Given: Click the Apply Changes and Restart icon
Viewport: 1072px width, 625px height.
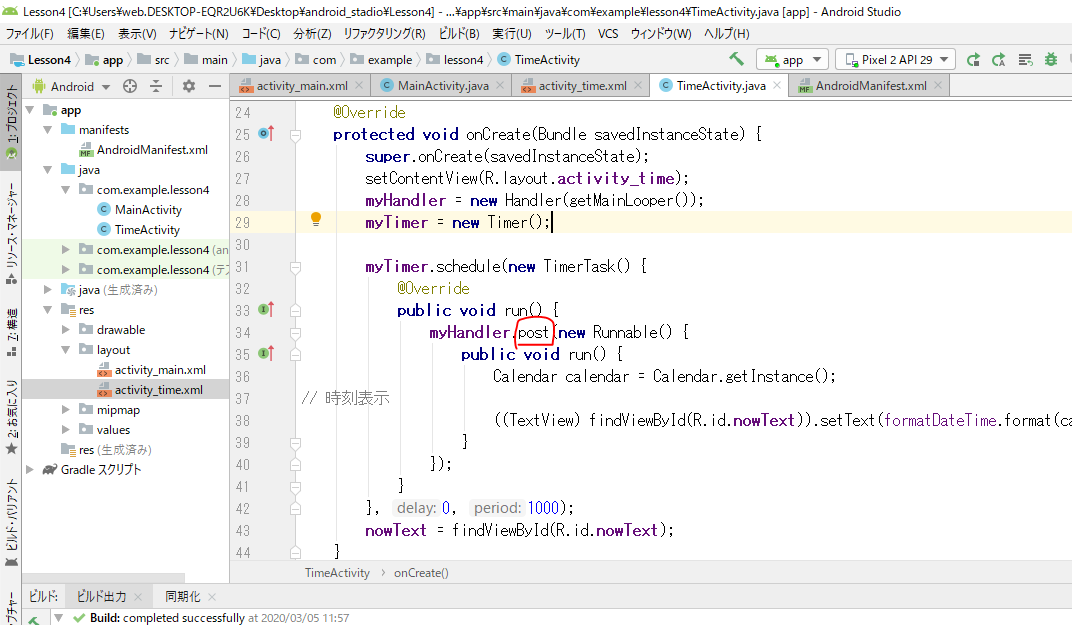Looking at the screenshot, I should point(999,59).
